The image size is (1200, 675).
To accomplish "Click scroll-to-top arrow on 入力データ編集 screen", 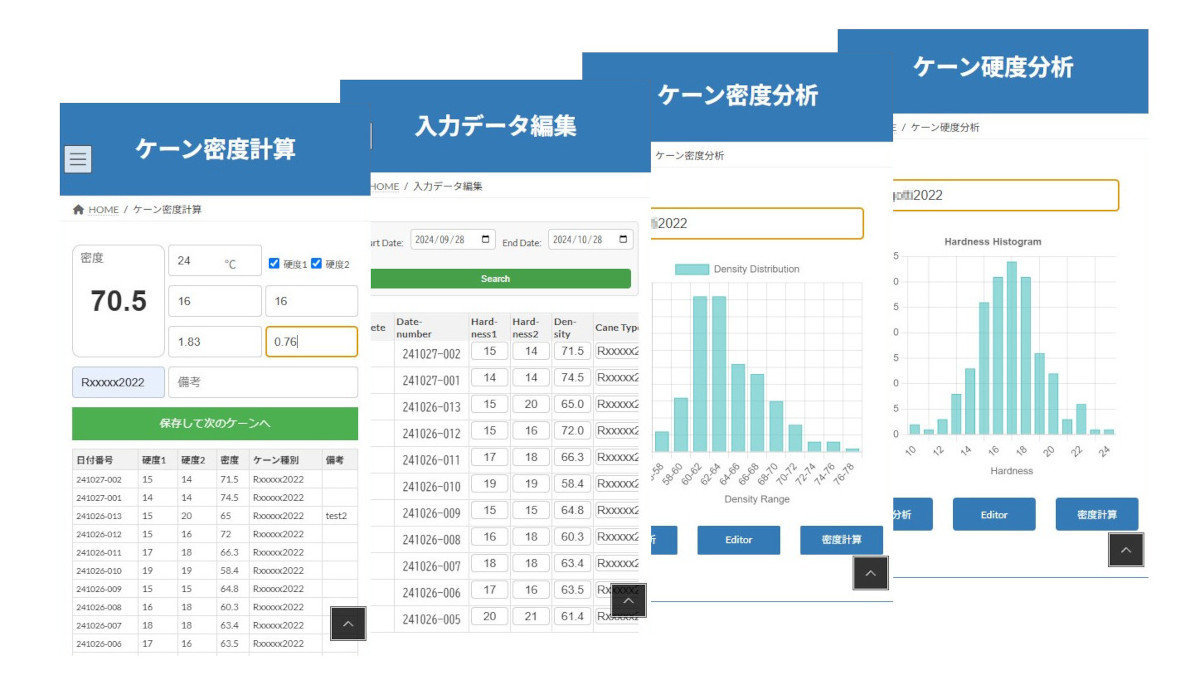I will [628, 600].
